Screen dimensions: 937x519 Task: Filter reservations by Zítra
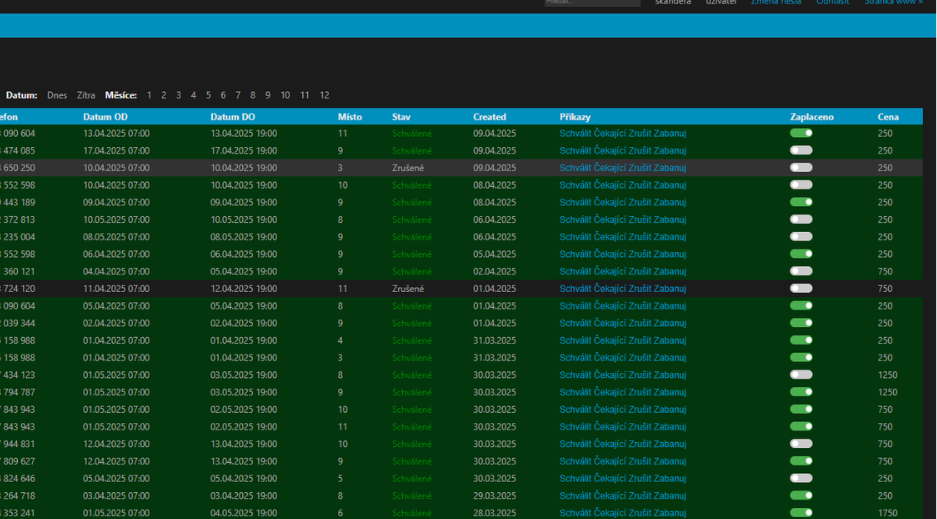point(86,96)
